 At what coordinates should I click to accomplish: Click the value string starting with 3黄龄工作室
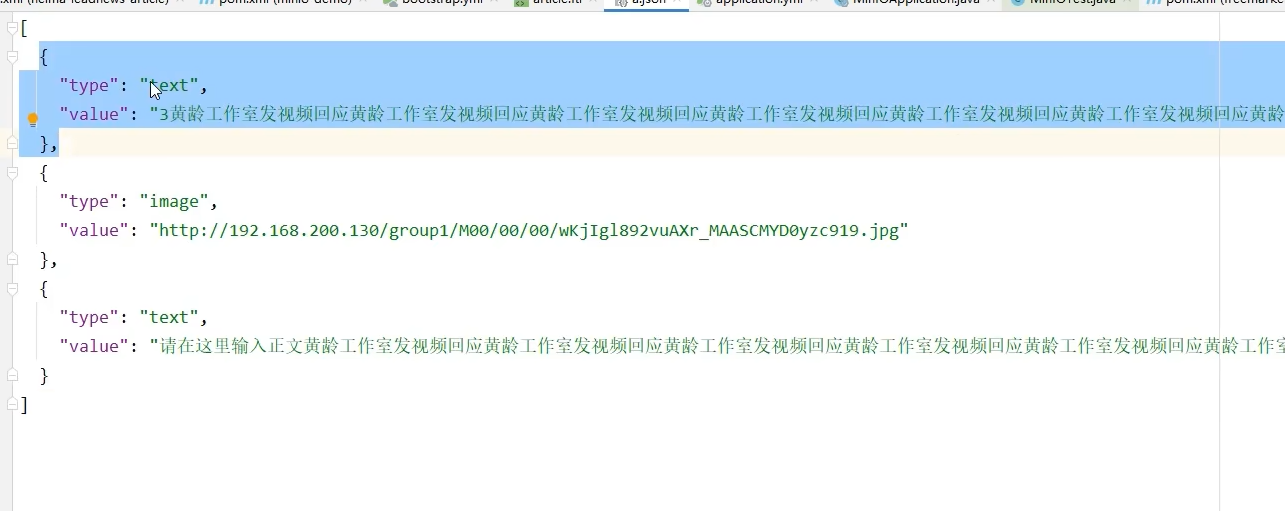(717, 114)
